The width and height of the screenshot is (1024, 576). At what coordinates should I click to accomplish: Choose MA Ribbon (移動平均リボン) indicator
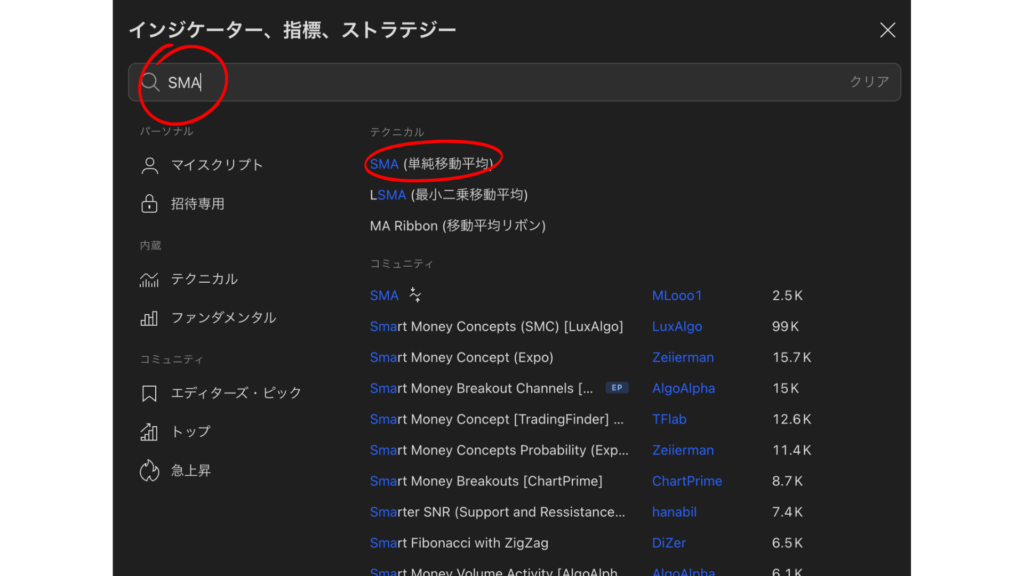click(x=457, y=226)
